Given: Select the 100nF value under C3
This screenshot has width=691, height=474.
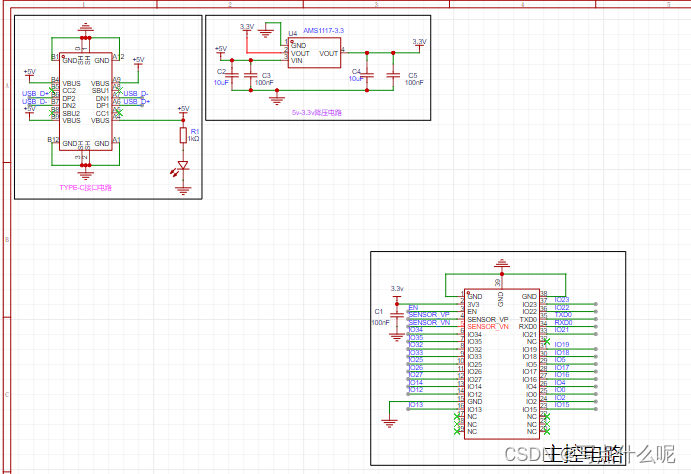Looking at the screenshot, I should 264,82.
